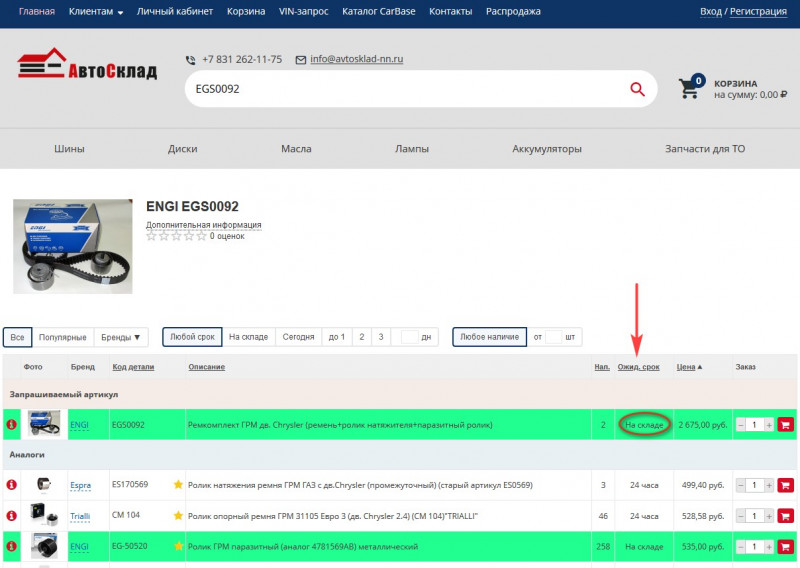Add Espra ES170569 to cart
The width and height of the screenshot is (800, 568).
pyautogui.click(x=786, y=485)
